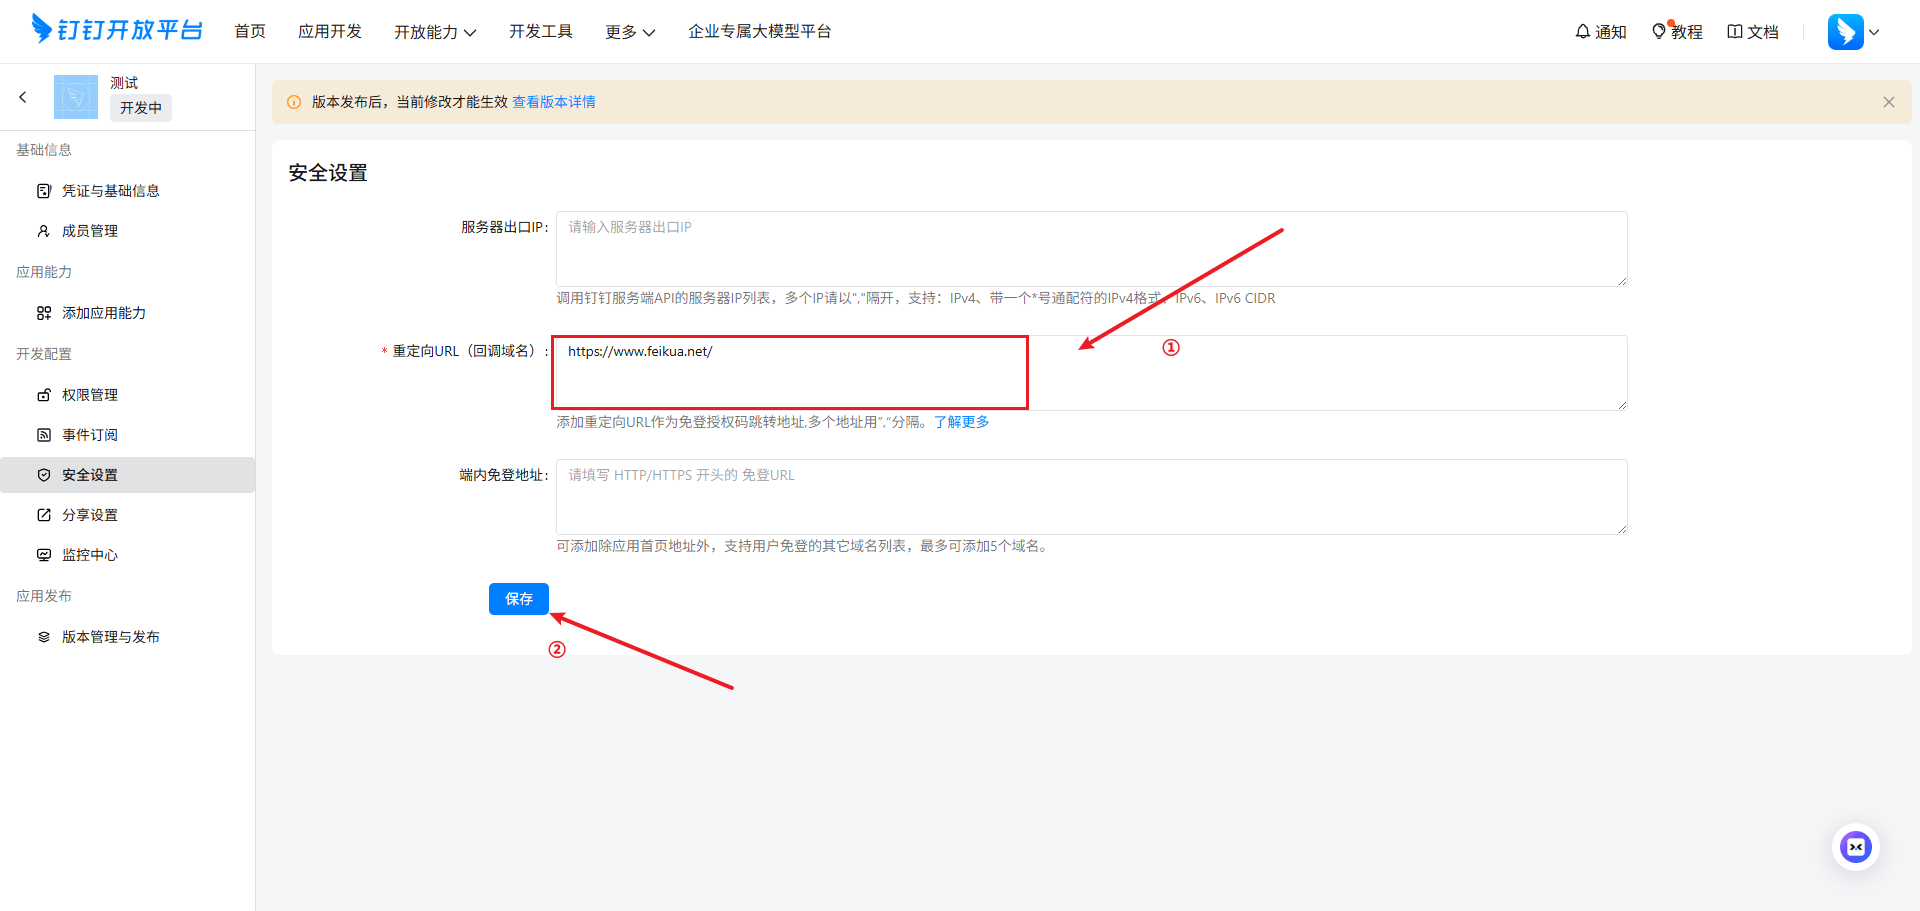The image size is (1920, 911).
Task: Click the 了解更多 link
Action: (961, 422)
